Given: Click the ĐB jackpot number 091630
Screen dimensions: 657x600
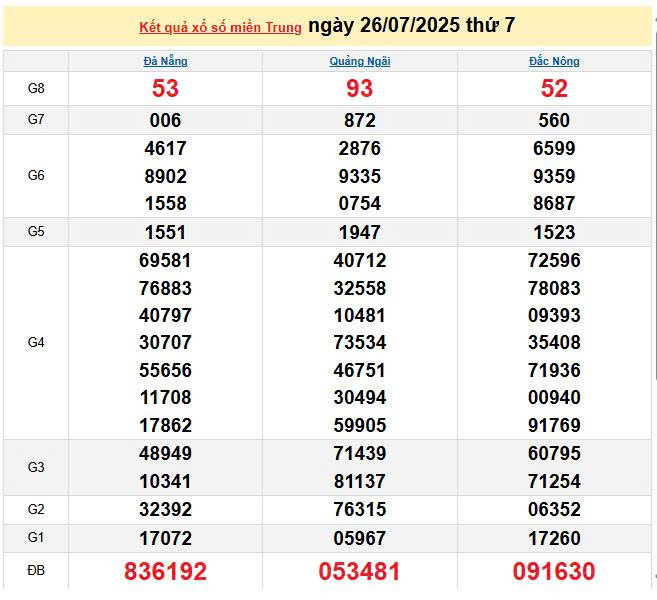Looking at the screenshot, I should coord(554,571).
